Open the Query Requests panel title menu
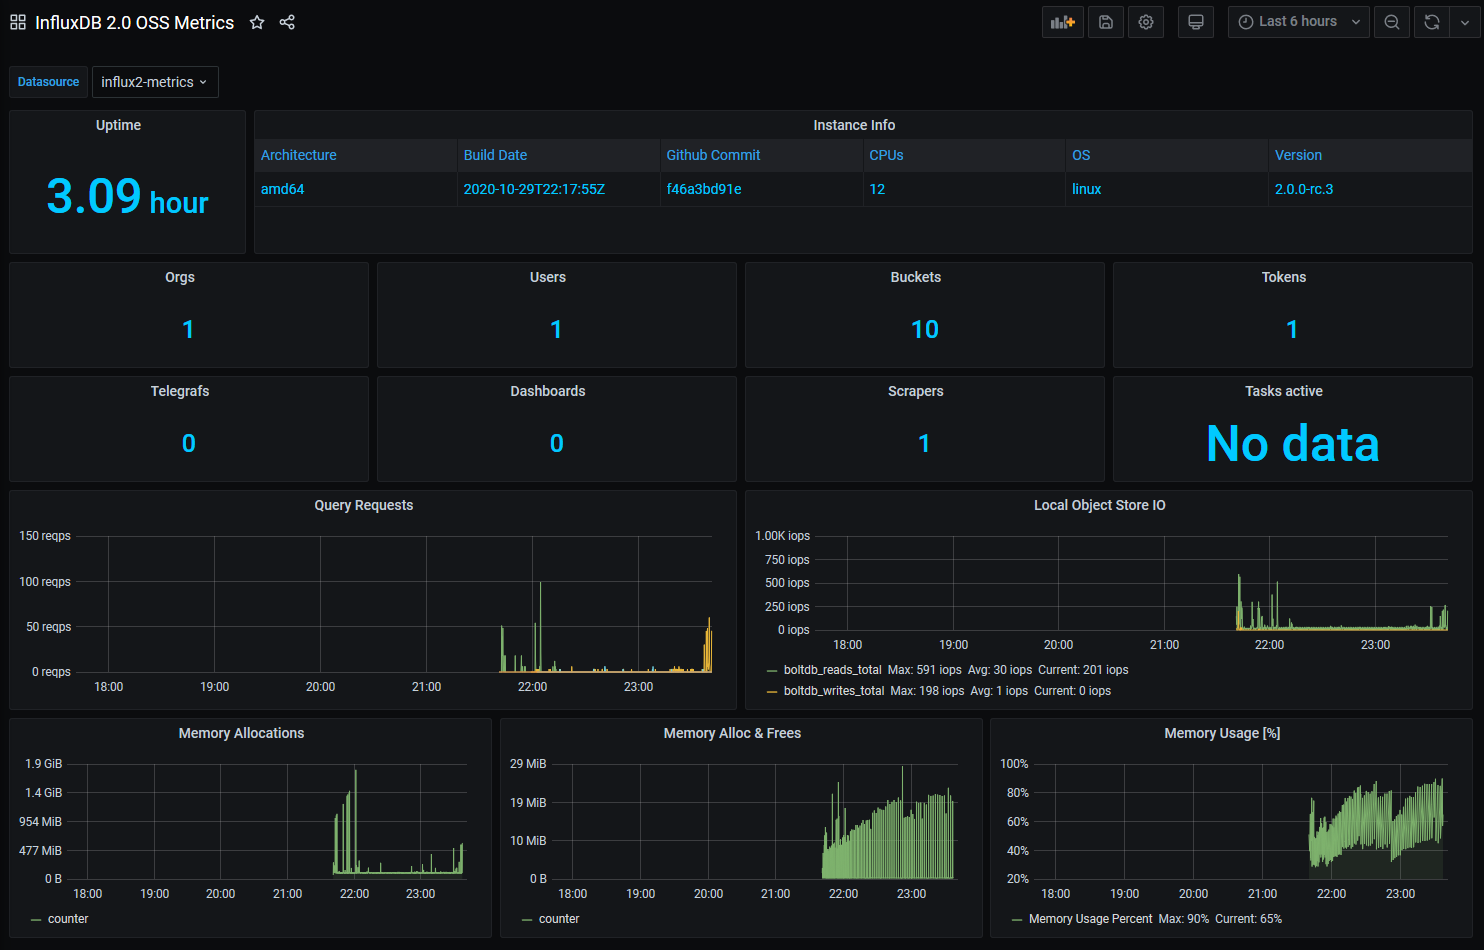This screenshot has width=1484, height=950. (363, 505)
